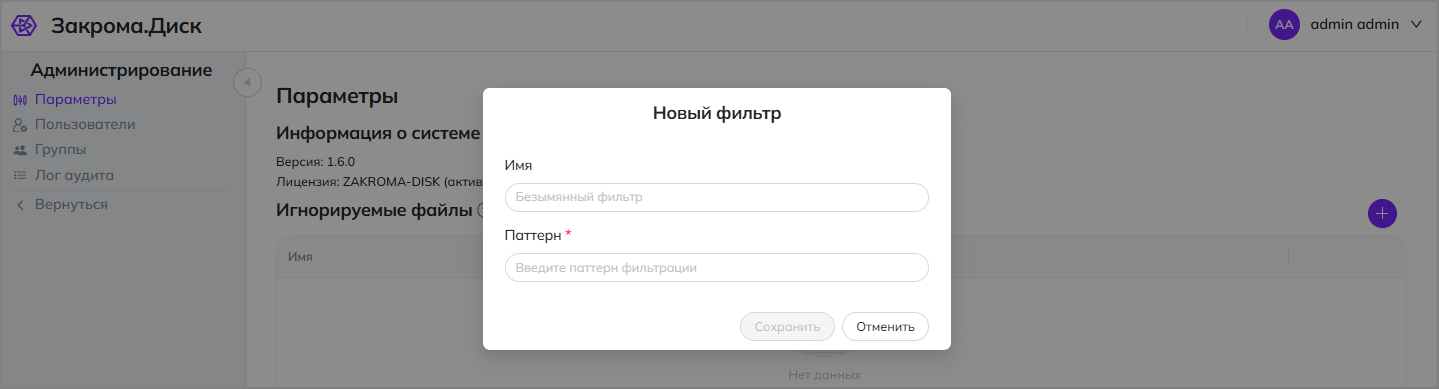1439x389 pixels.
Task: Click the Закрома.Диск logo icon
Action: 24,26
